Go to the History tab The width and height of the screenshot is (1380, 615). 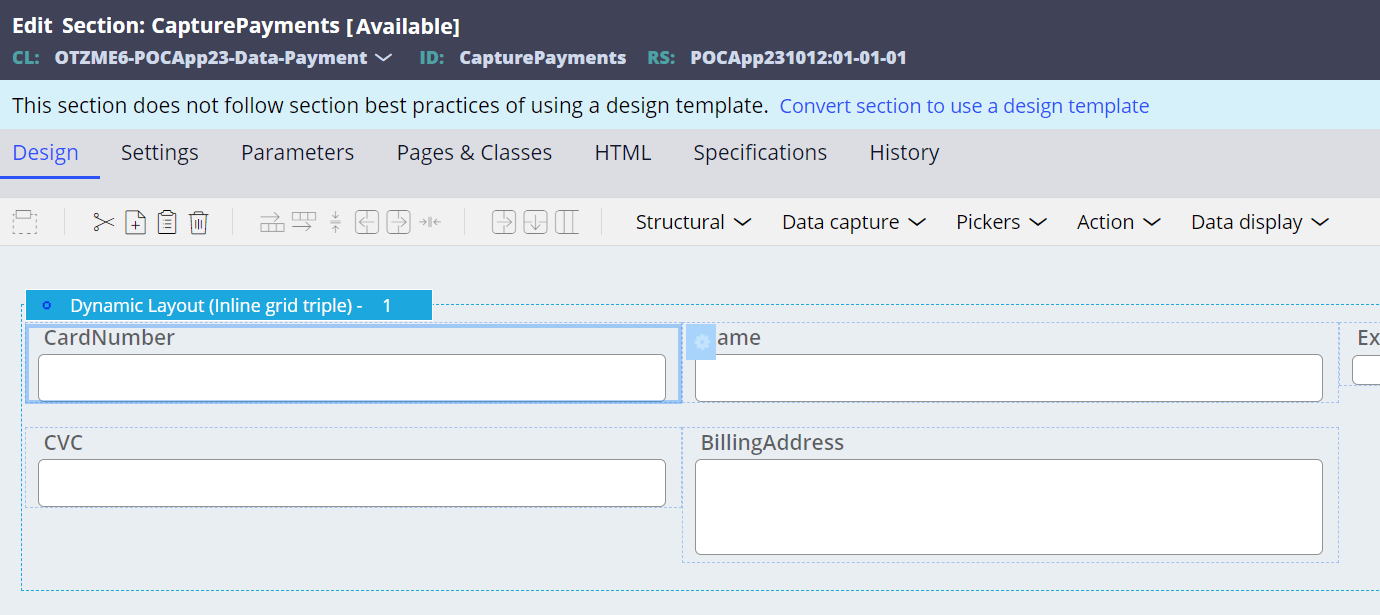[904, 153]
